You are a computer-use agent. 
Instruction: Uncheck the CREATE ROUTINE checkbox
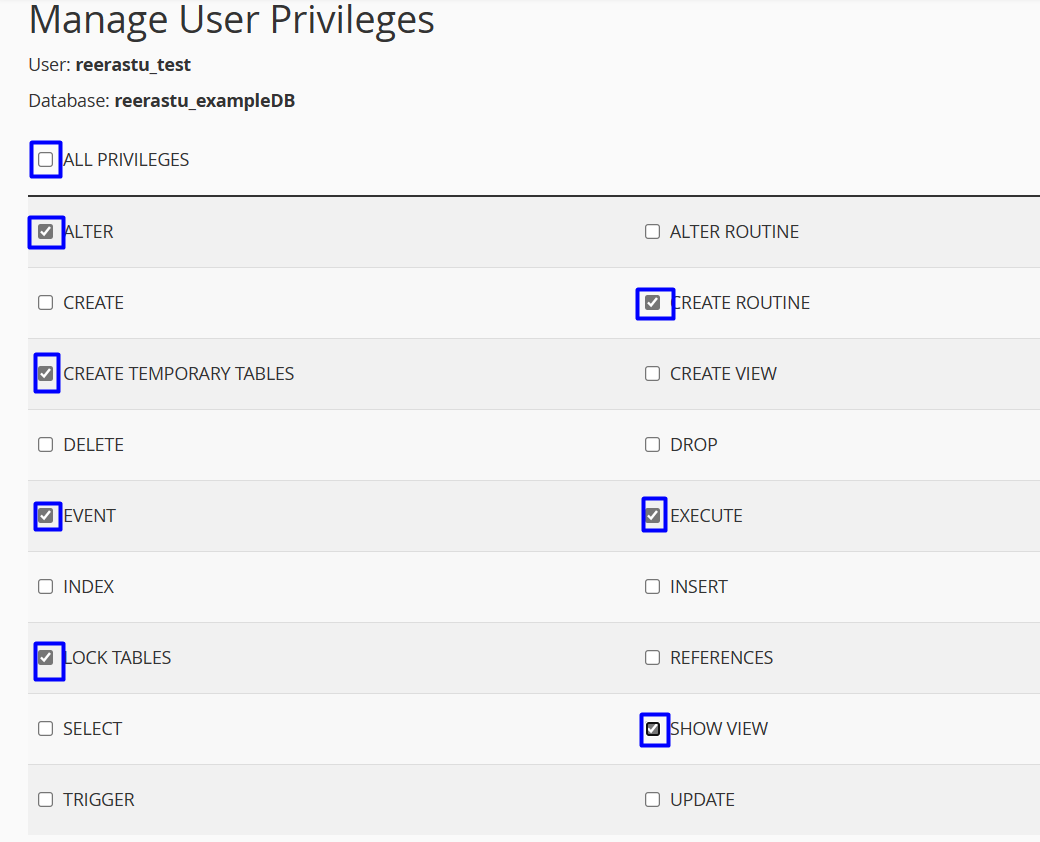tap(653, 303)
